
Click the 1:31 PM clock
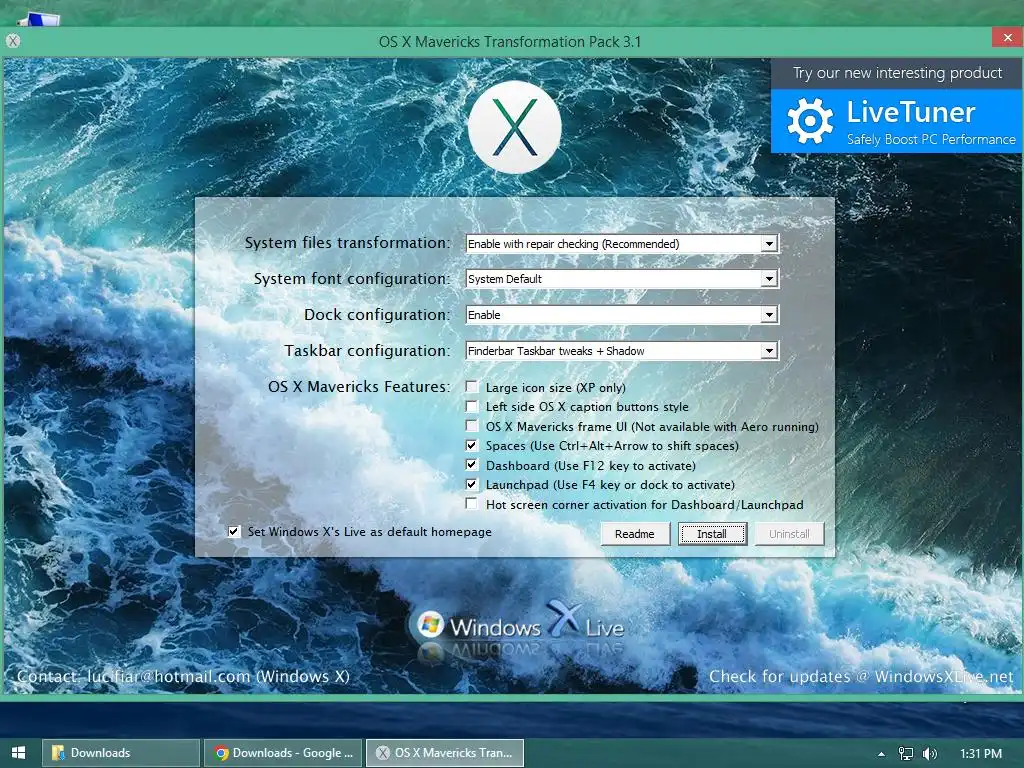[981, 753]
